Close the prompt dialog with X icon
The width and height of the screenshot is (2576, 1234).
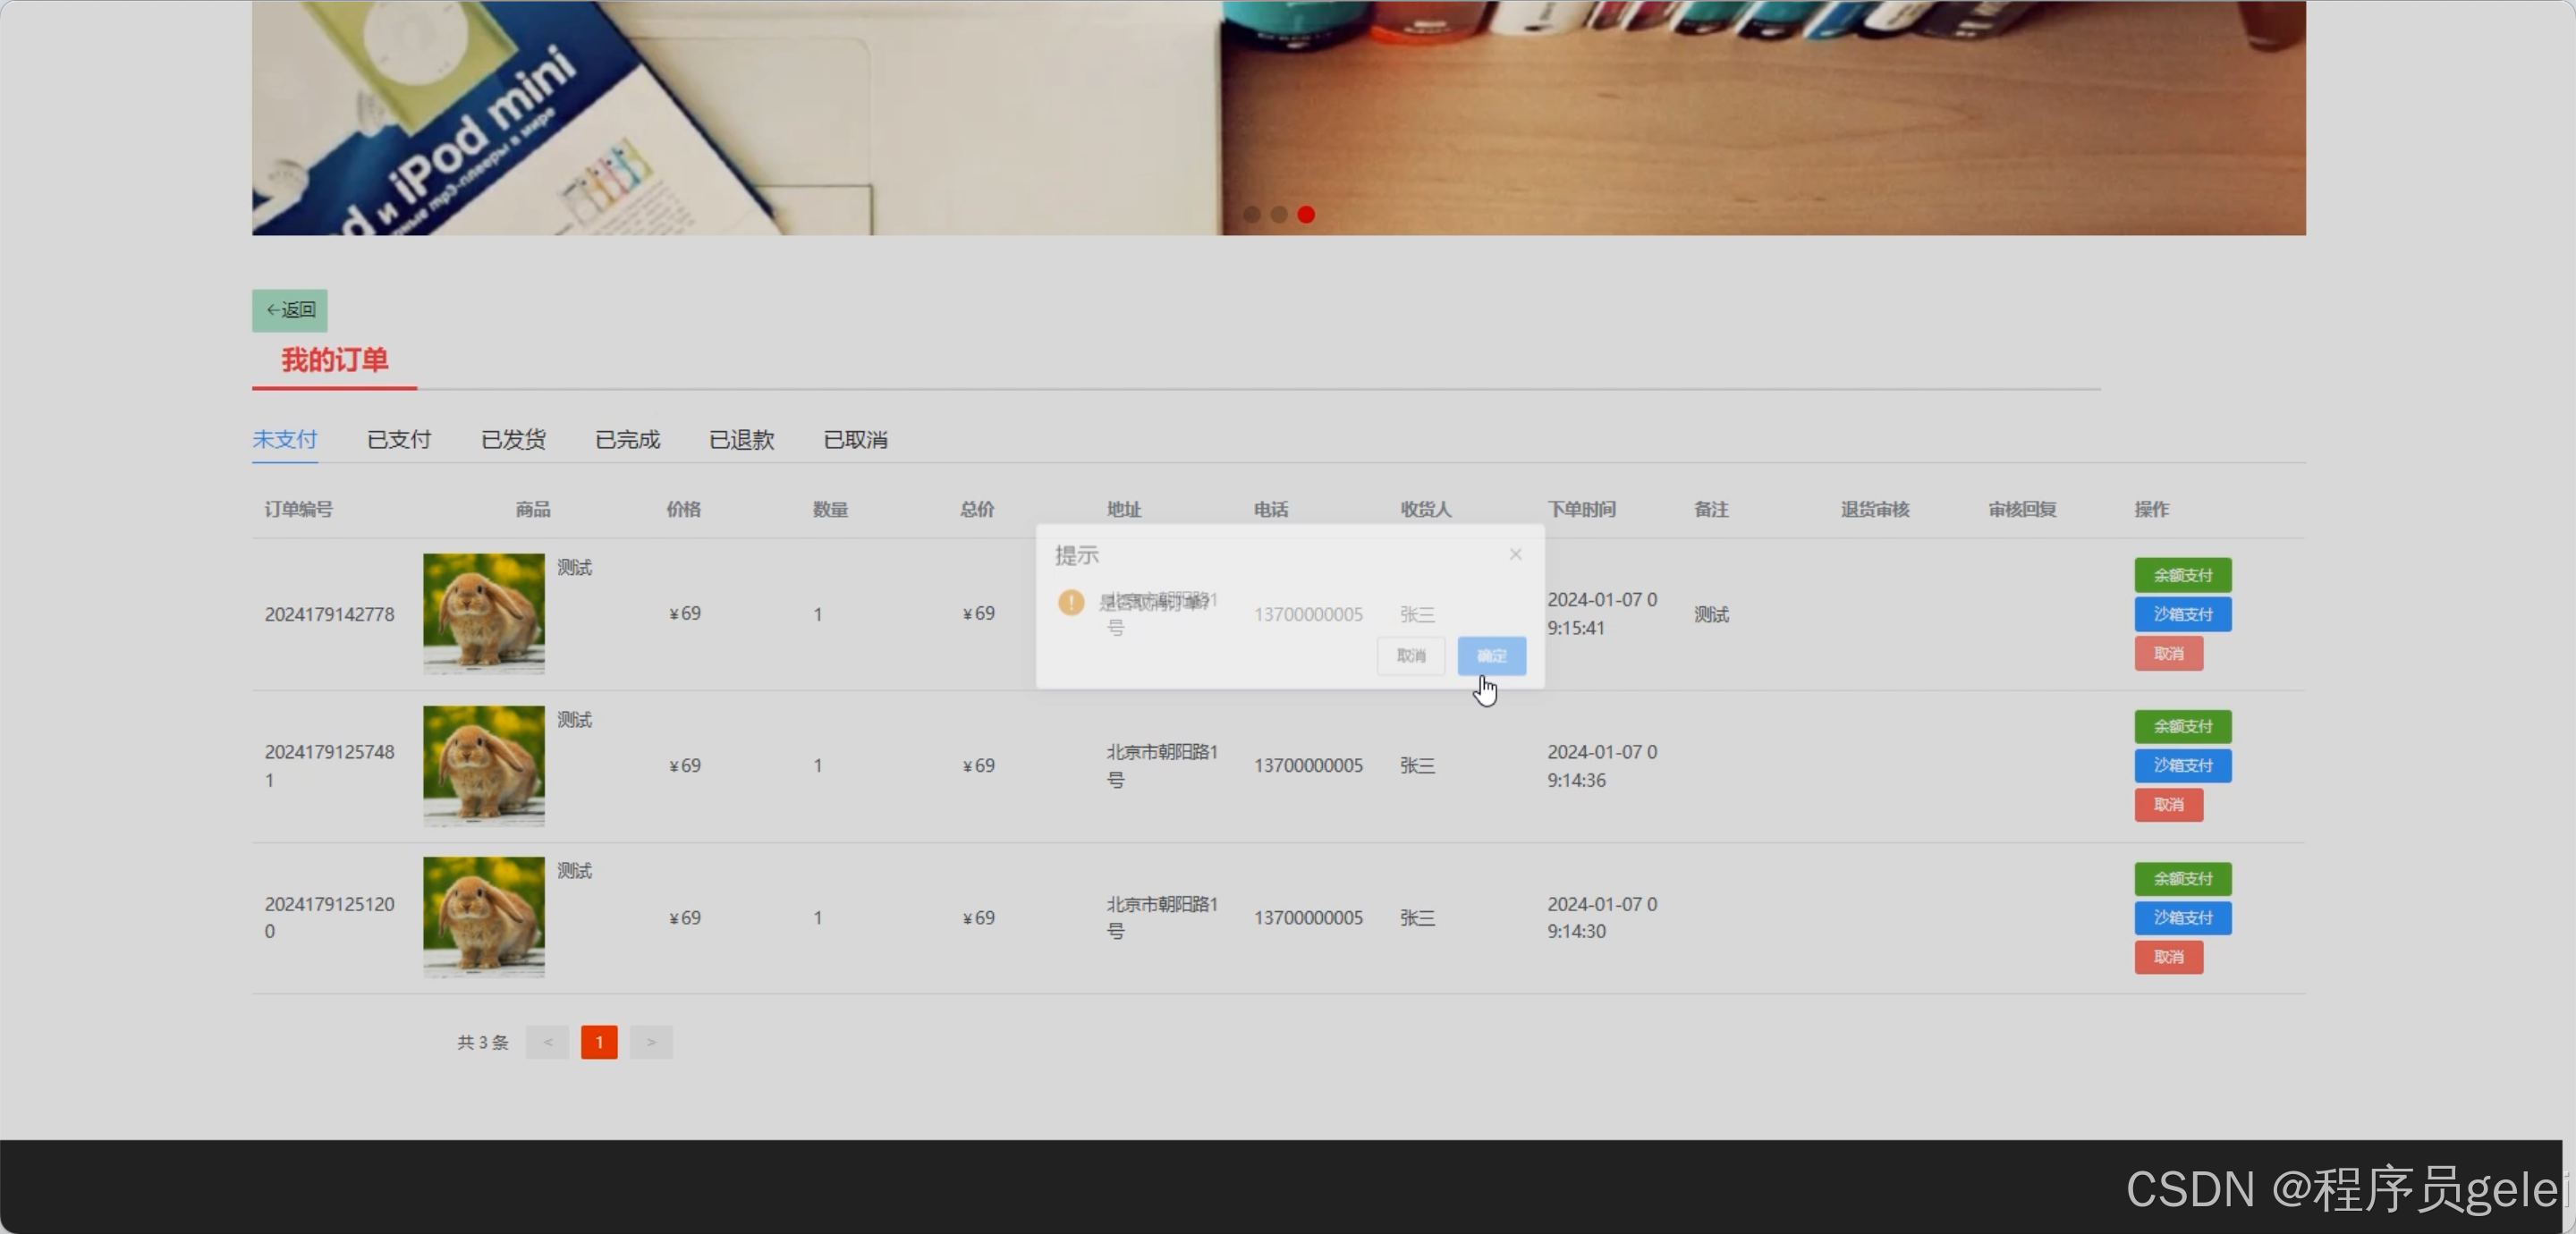(x=1515, y=554)
